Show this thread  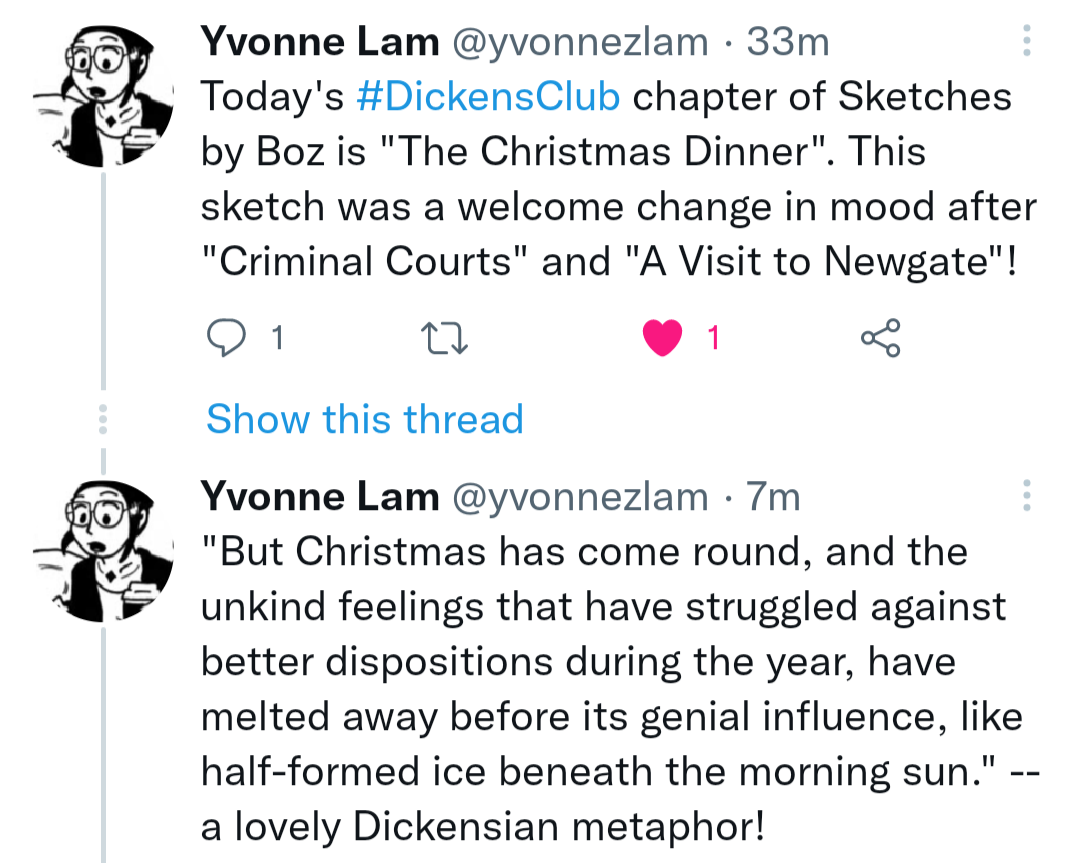364,419
